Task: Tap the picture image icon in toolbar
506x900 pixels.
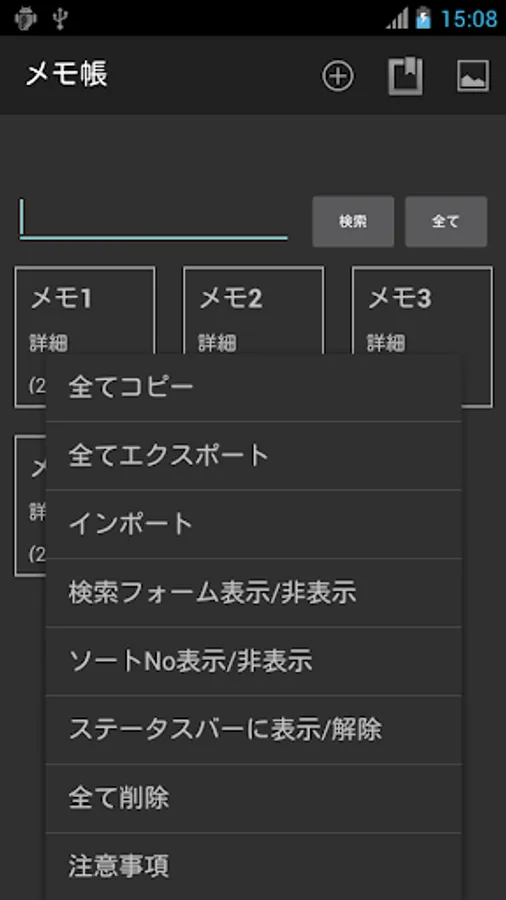Action: click(473, 76)
